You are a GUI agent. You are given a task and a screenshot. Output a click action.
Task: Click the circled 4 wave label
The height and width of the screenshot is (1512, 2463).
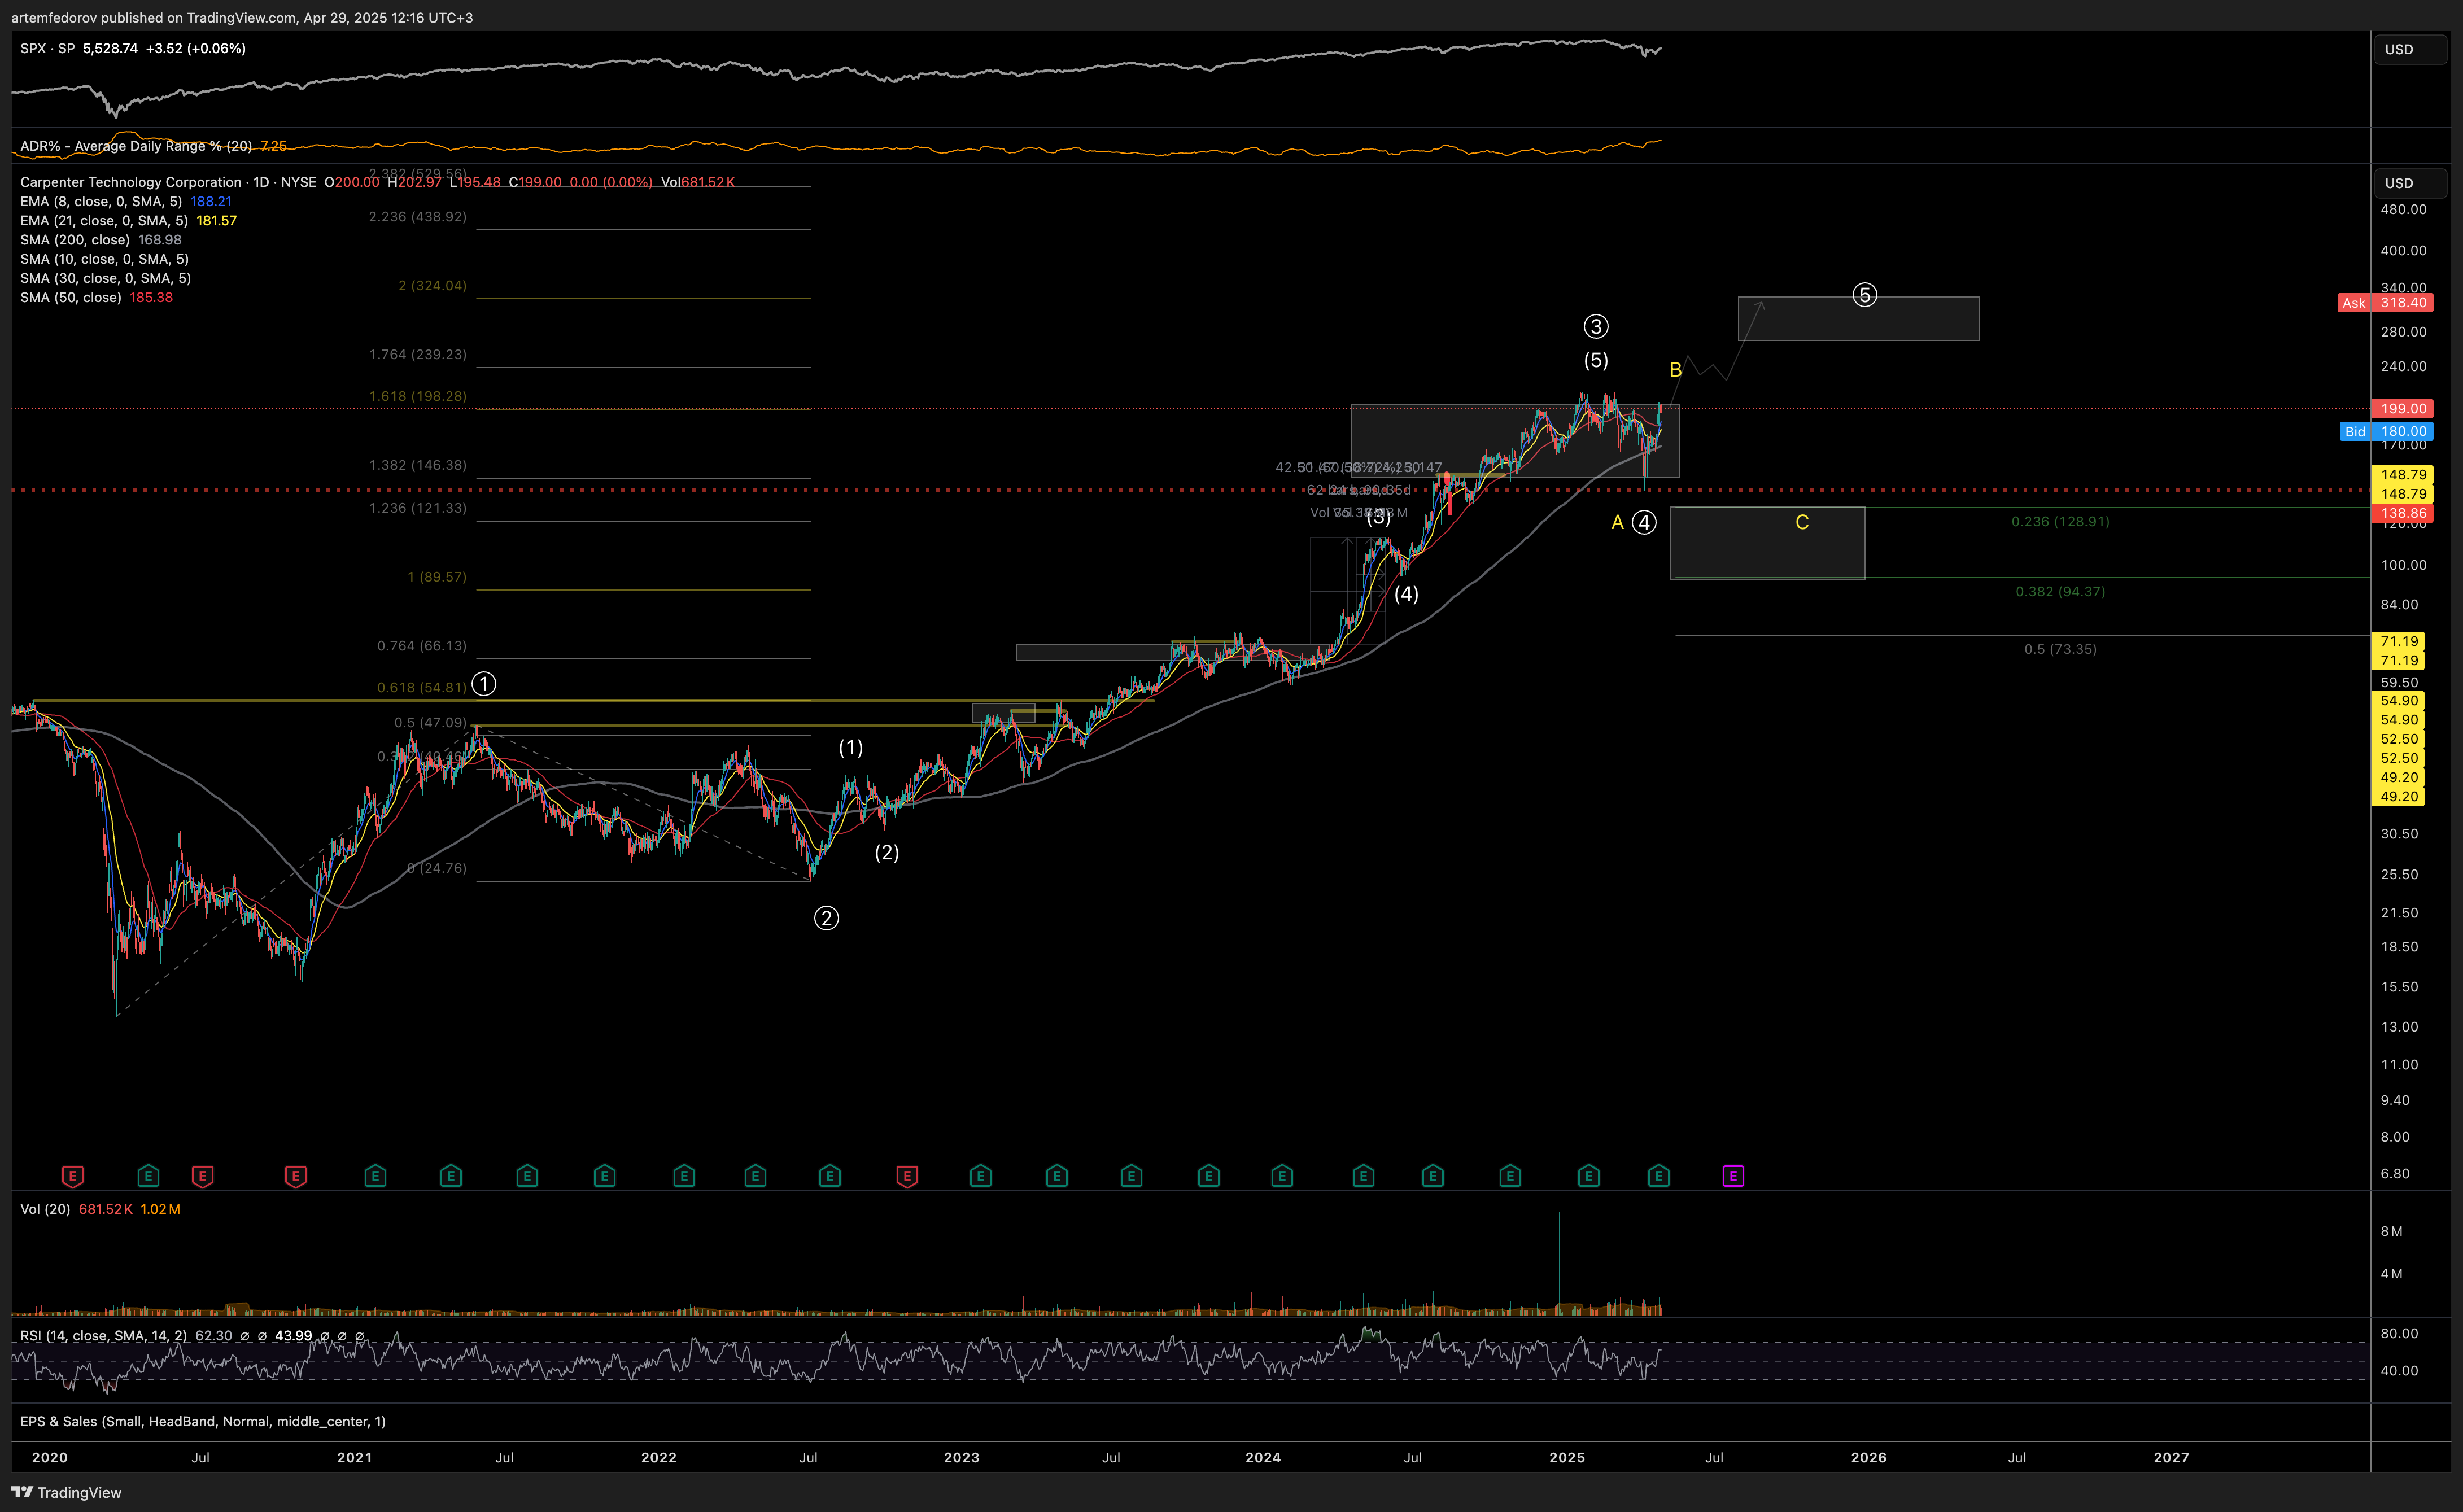(1644, 522)
